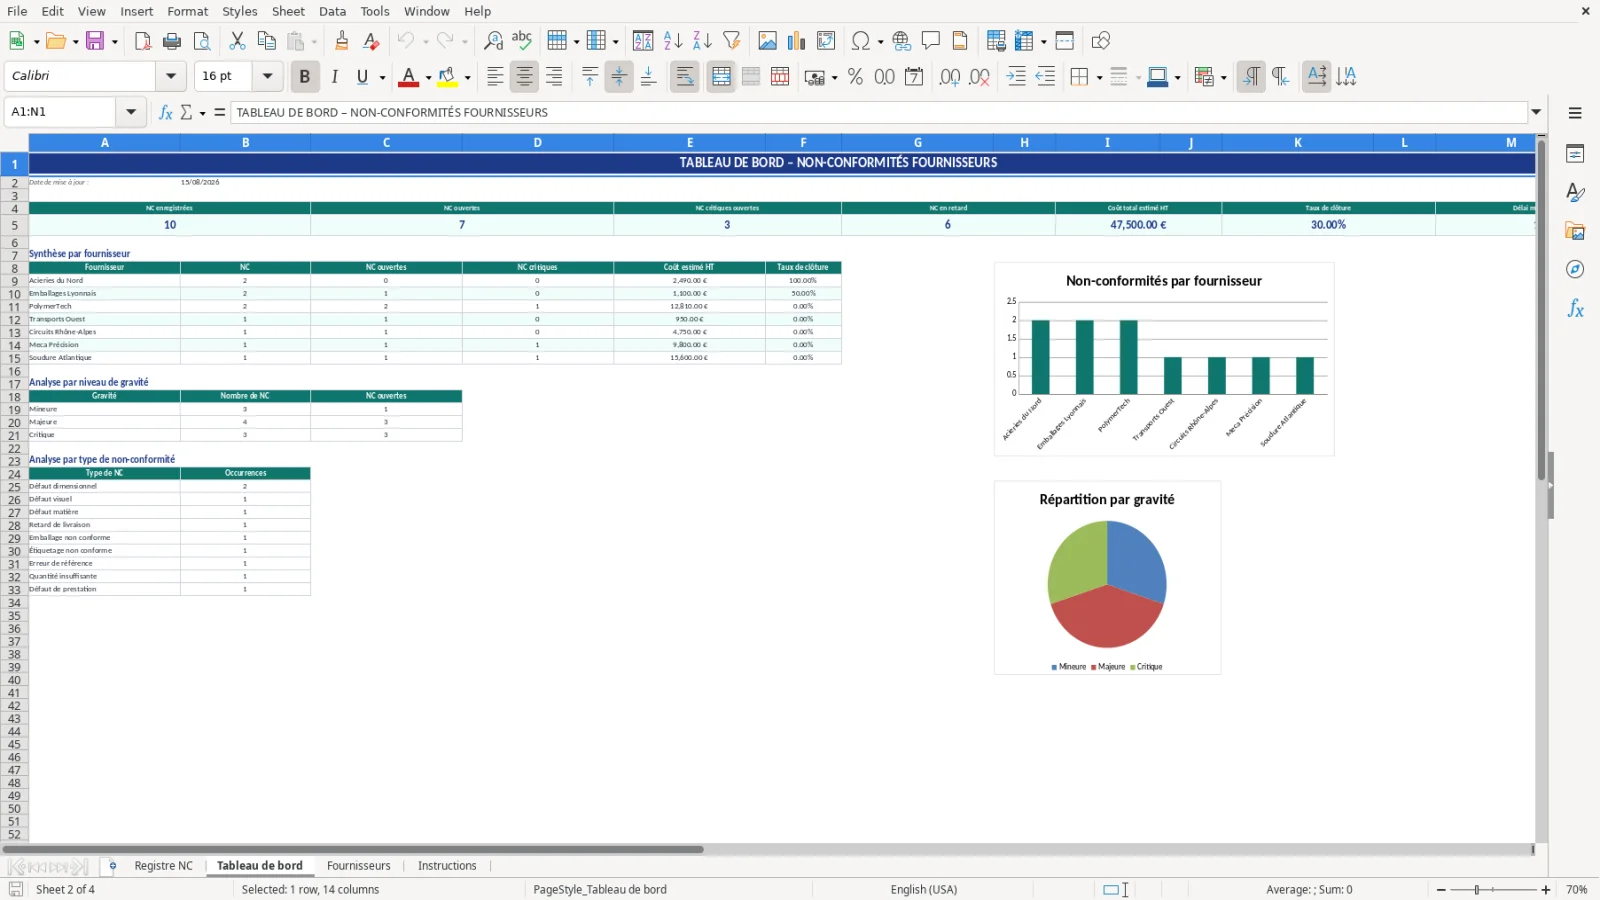Open sidebar Navigator panel
The width and height of the screenshot is (1600, 900).
[1575, 270]
